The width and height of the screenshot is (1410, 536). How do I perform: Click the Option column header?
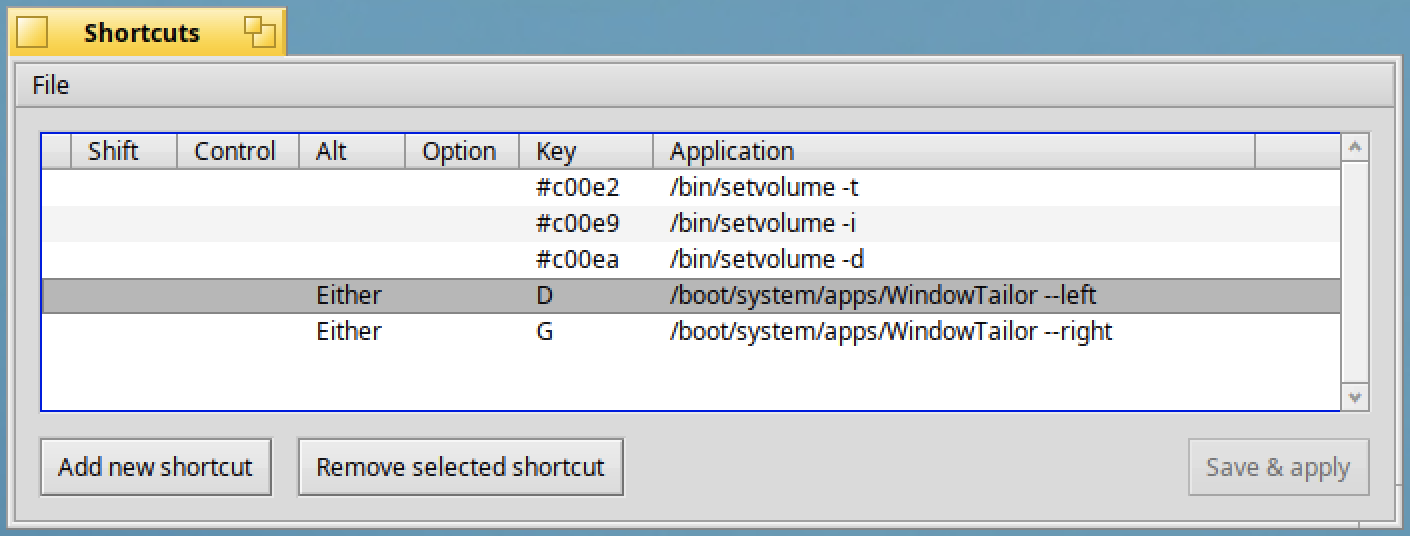(462, 152)
